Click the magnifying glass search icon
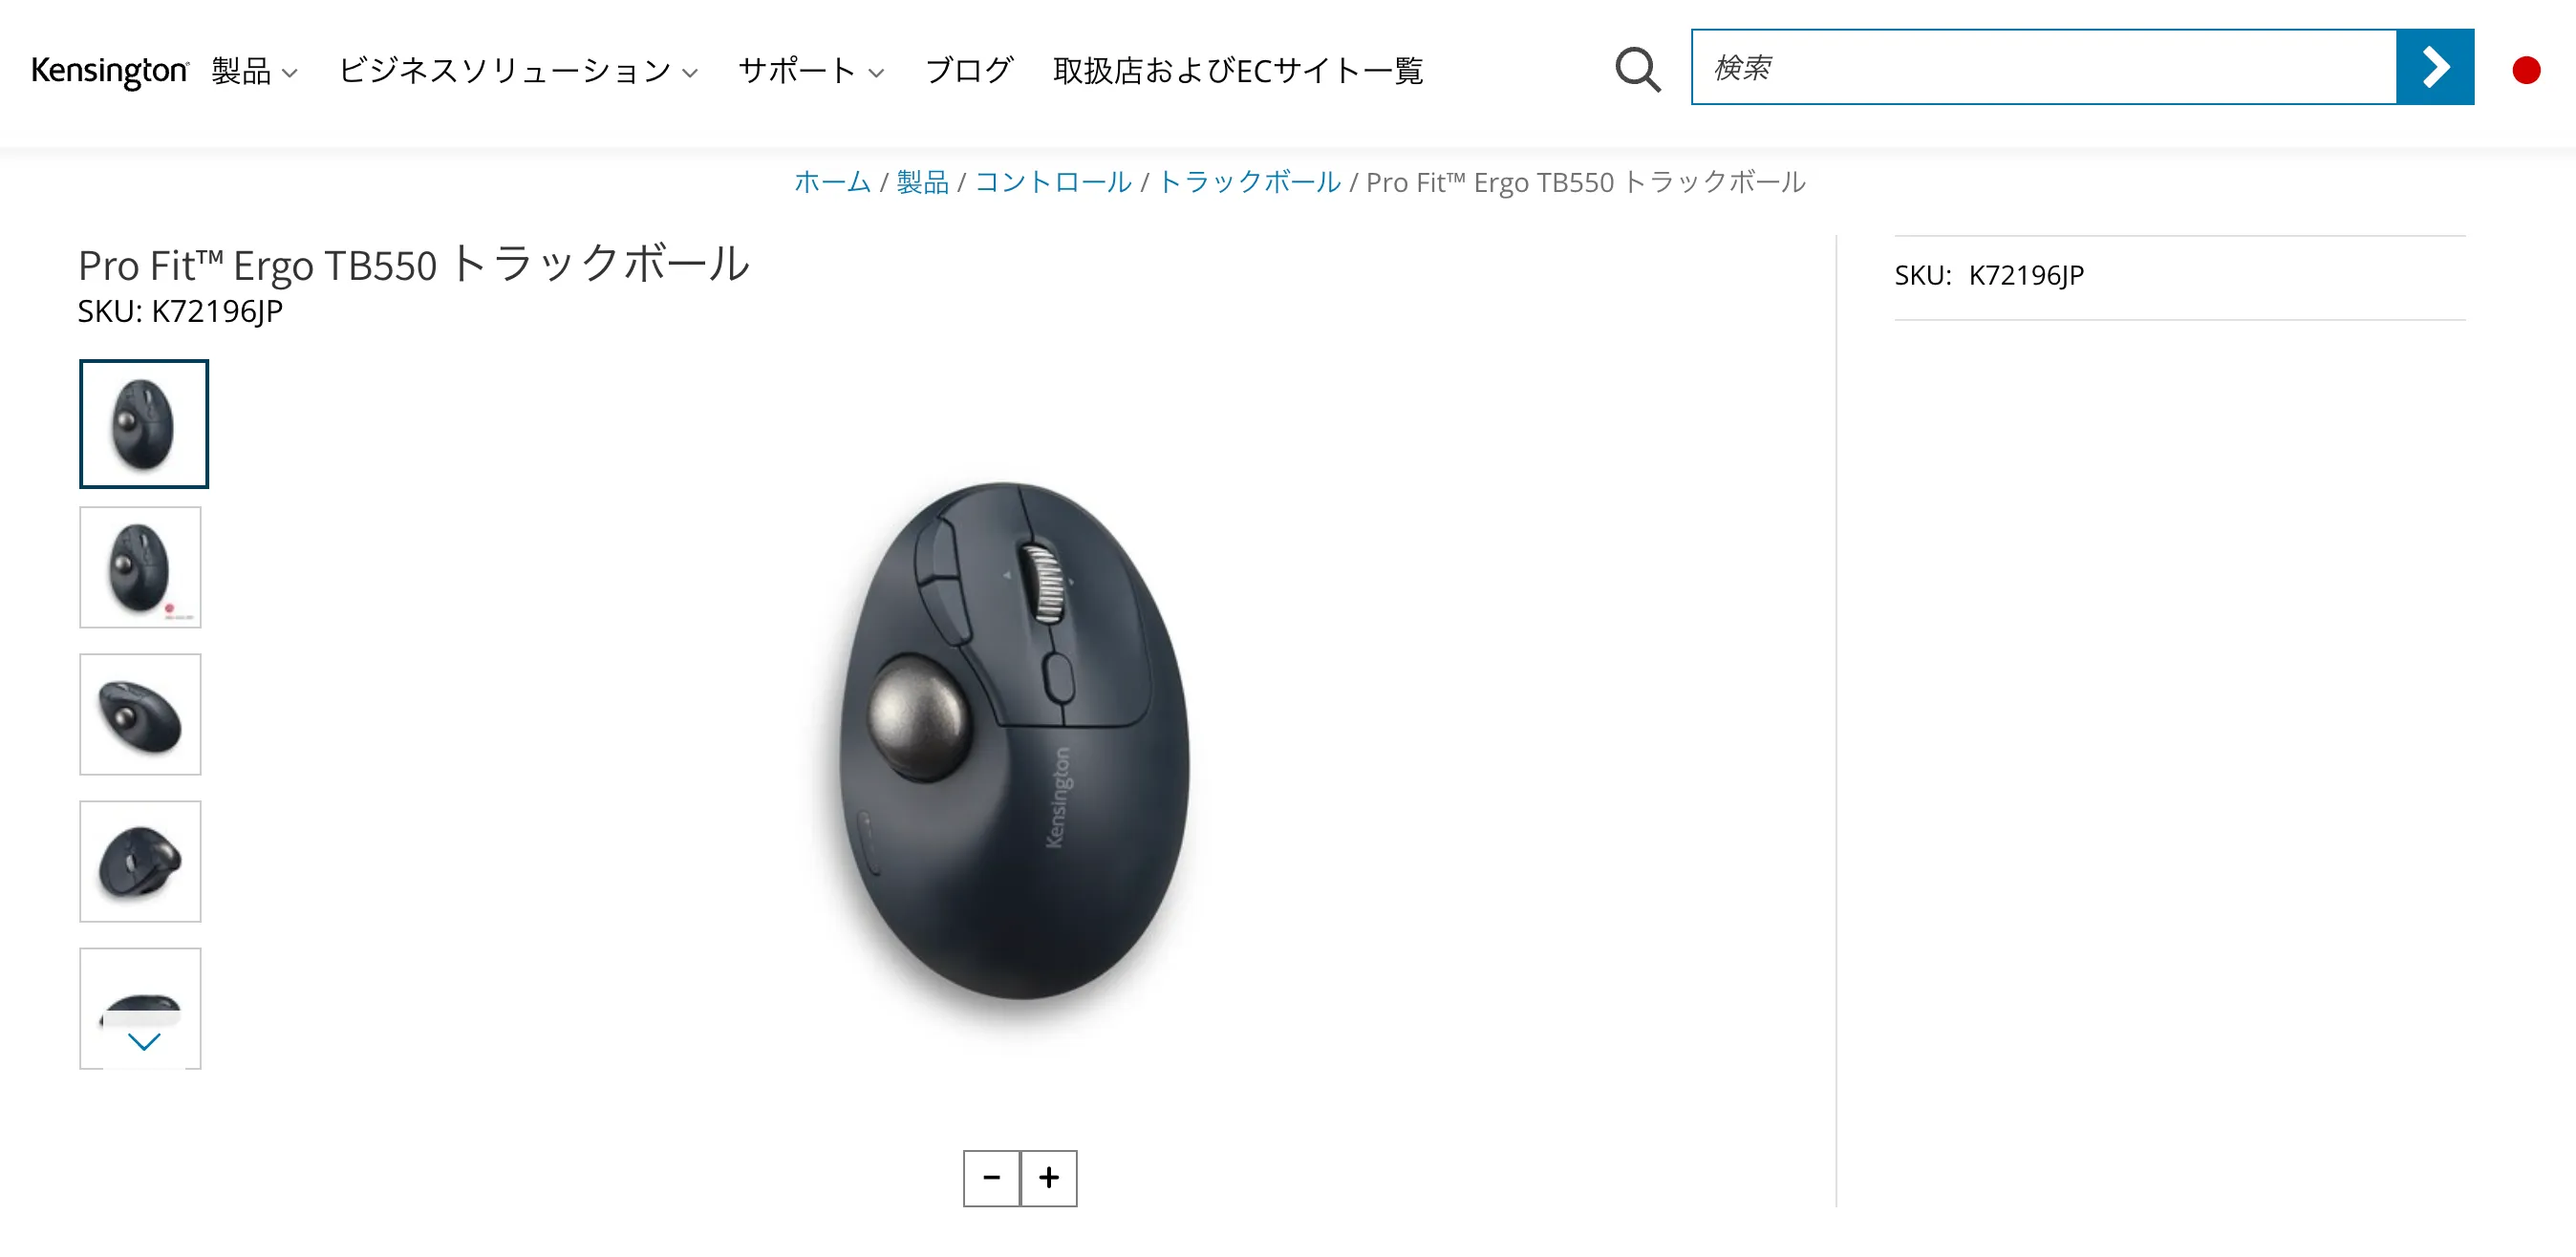Image resolution: width=2576 pixels, height=1257 pixels. point(1637,69)
